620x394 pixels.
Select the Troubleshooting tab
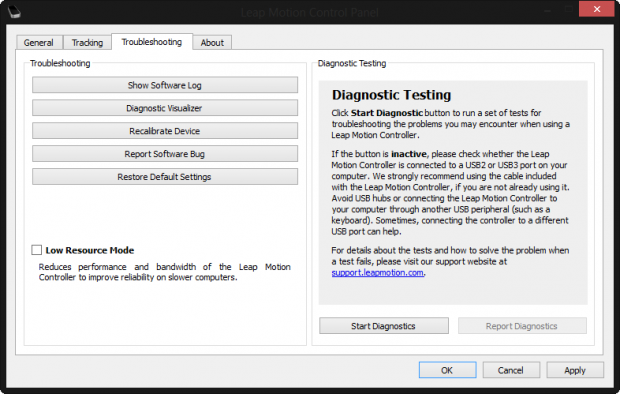coord(152,42)
